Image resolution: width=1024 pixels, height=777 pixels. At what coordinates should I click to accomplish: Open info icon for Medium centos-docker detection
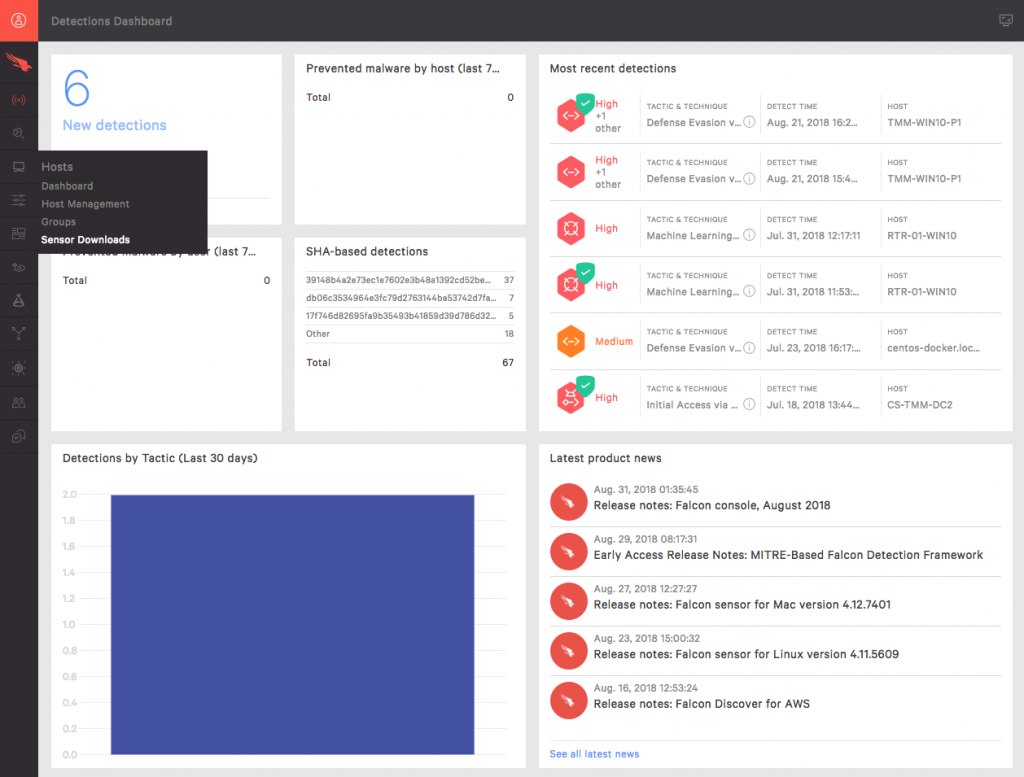click(x=750, y=348)
